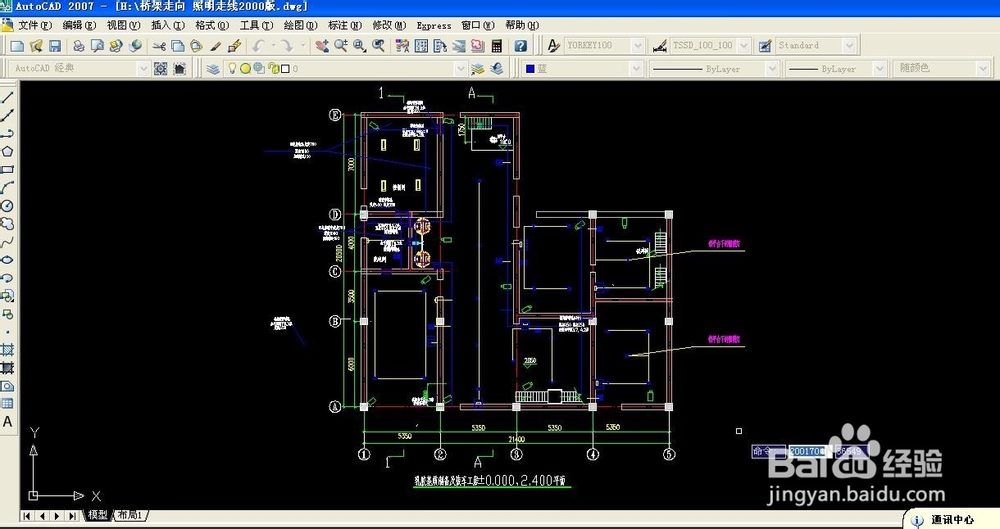Select the Polygon draw tool
The width and height of the screenshot is (1000, 529).
[8, 151]
